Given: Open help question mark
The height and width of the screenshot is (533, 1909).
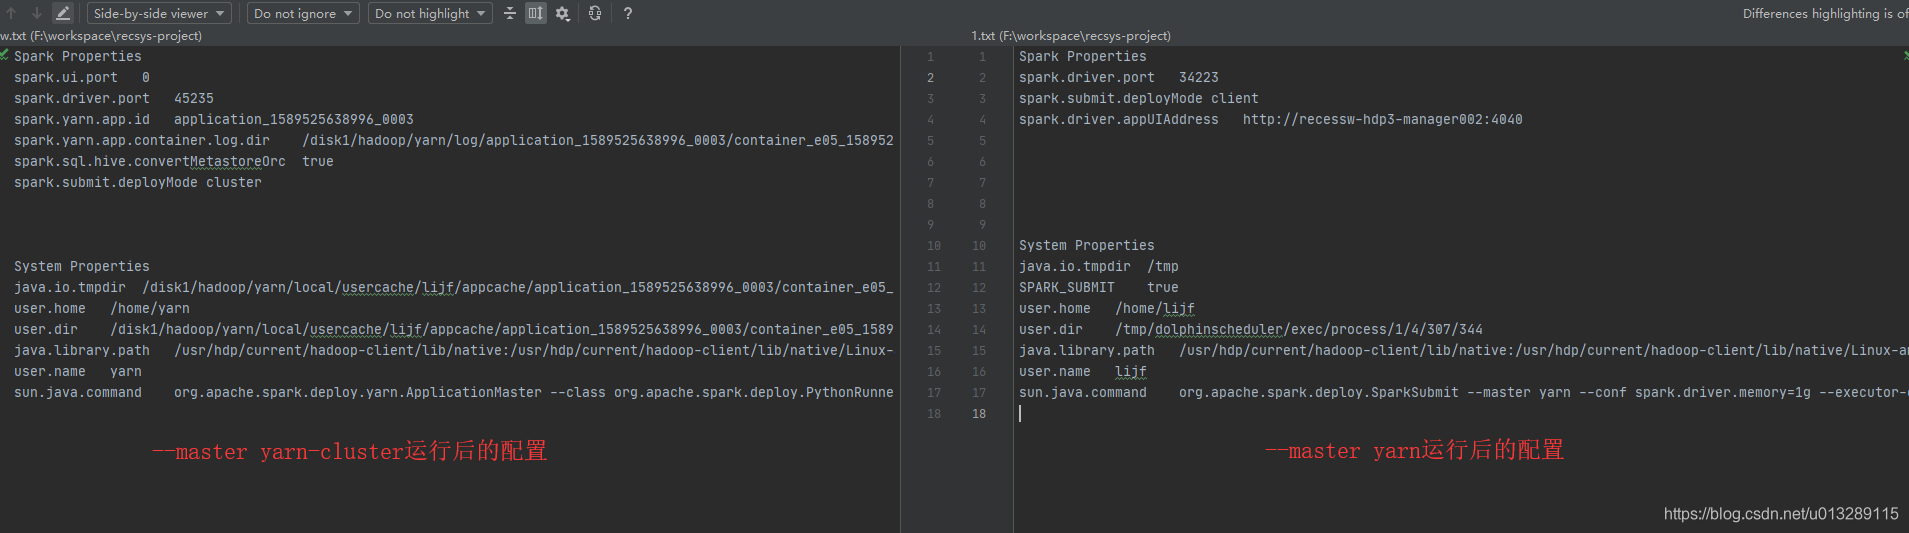Looking at the screenshot, I should 627,13.
